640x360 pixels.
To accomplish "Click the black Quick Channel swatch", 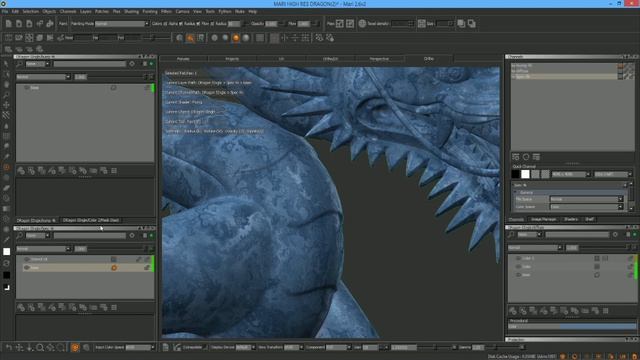I will 516,174.
